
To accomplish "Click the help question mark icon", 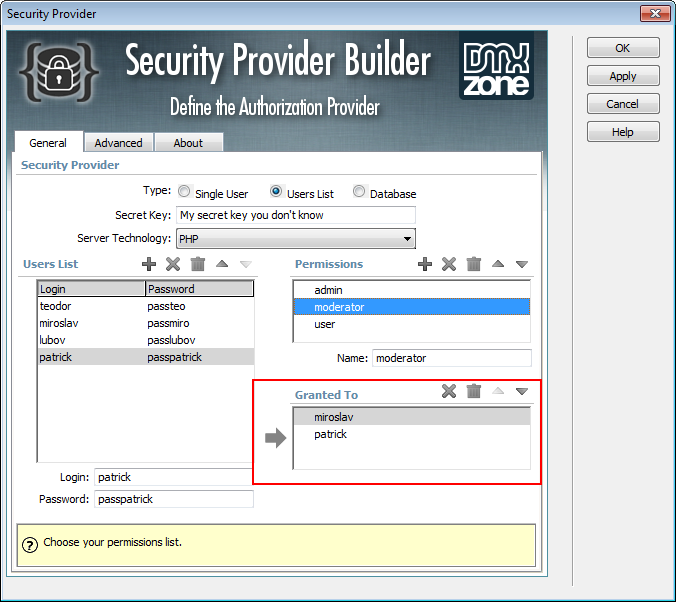I will click(x=30, y=545).
